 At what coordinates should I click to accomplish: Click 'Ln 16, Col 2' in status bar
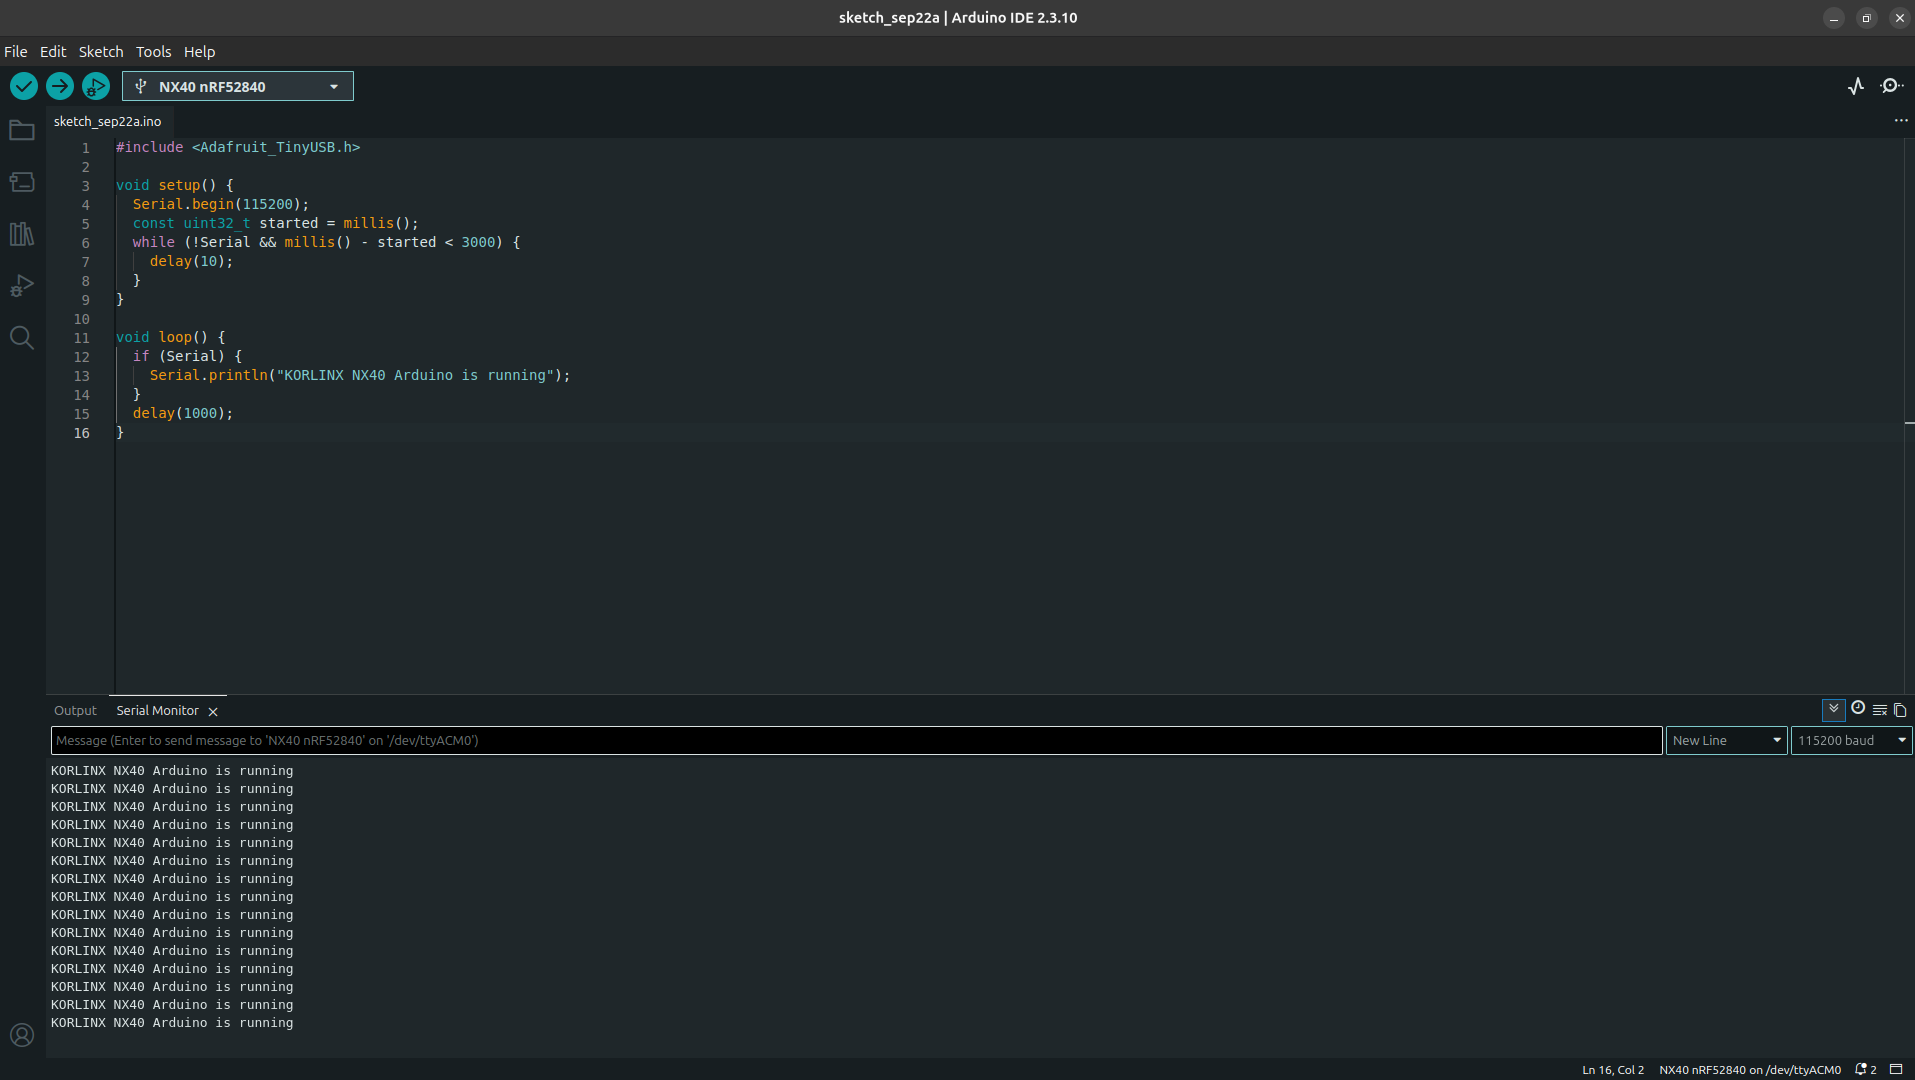coord(1613,1069)
